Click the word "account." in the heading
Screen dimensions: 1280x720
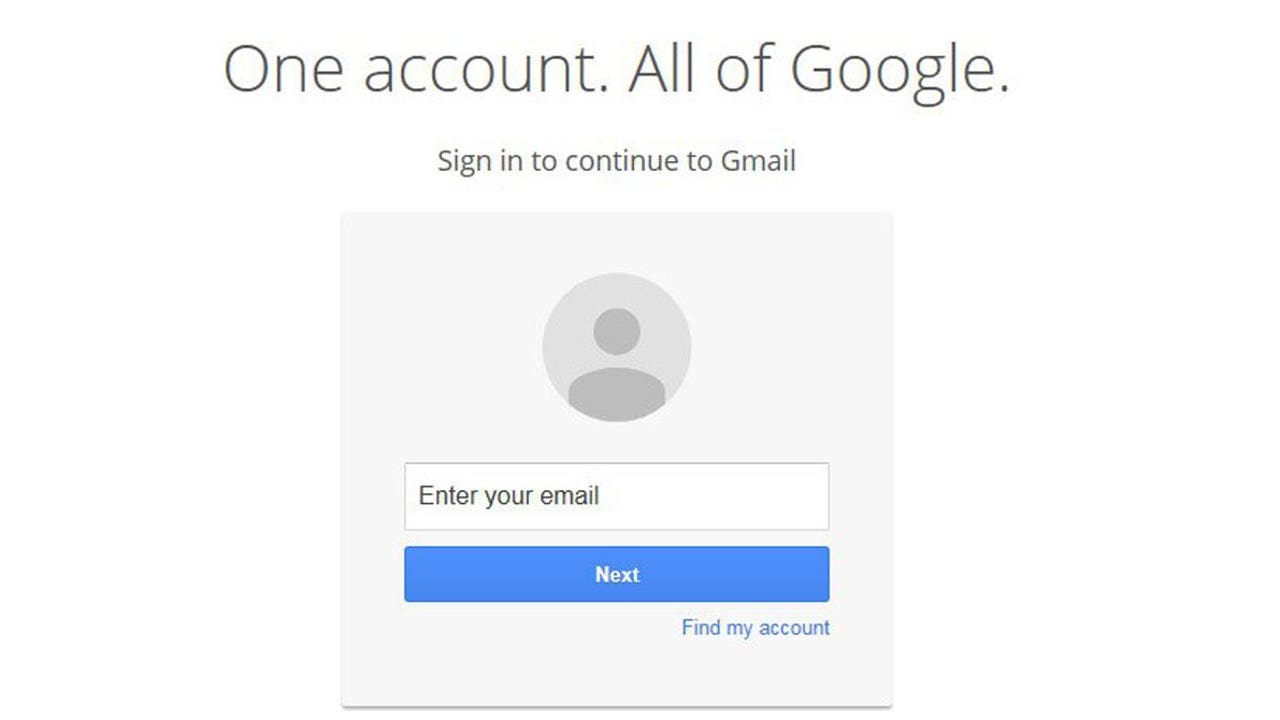pyautogui.click(x=486, y=70)
